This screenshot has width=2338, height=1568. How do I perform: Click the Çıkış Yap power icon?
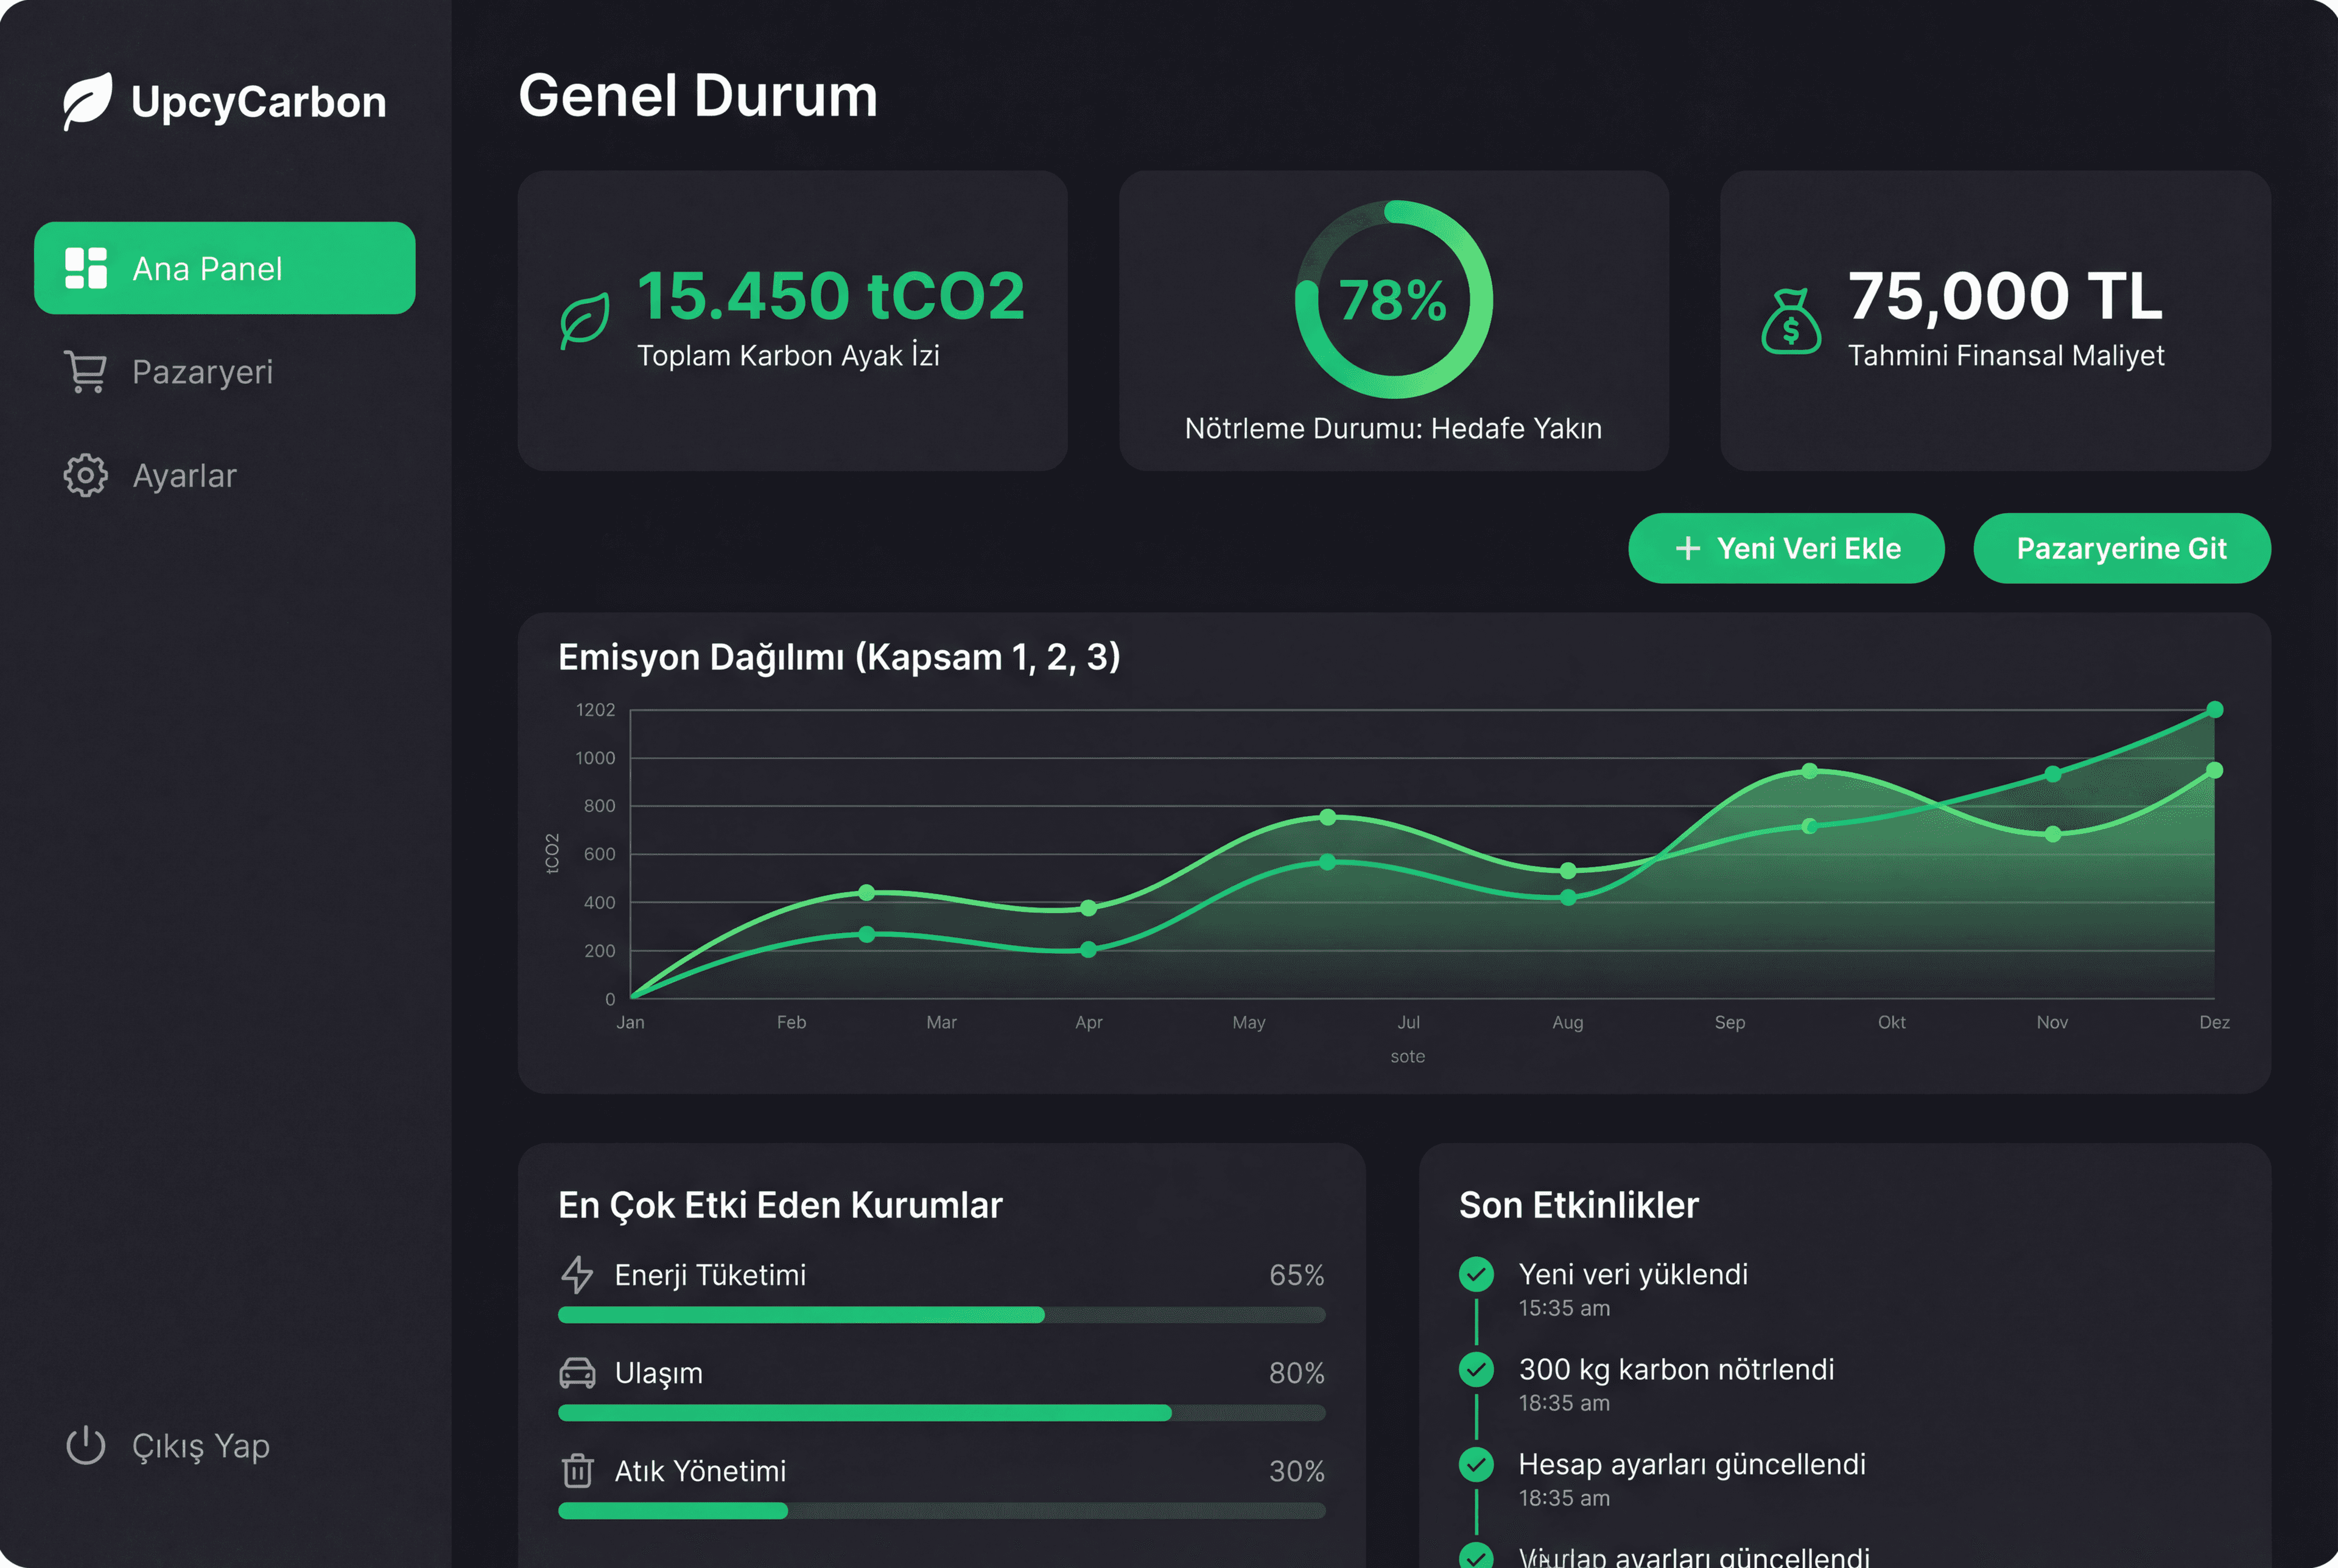(x=86, y=1445)
